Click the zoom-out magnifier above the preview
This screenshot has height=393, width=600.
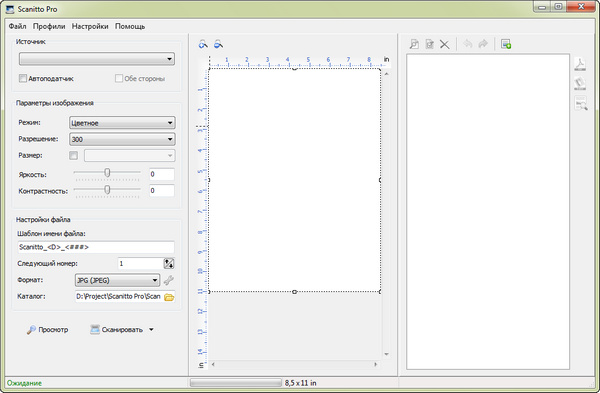(x=218, y=44)
